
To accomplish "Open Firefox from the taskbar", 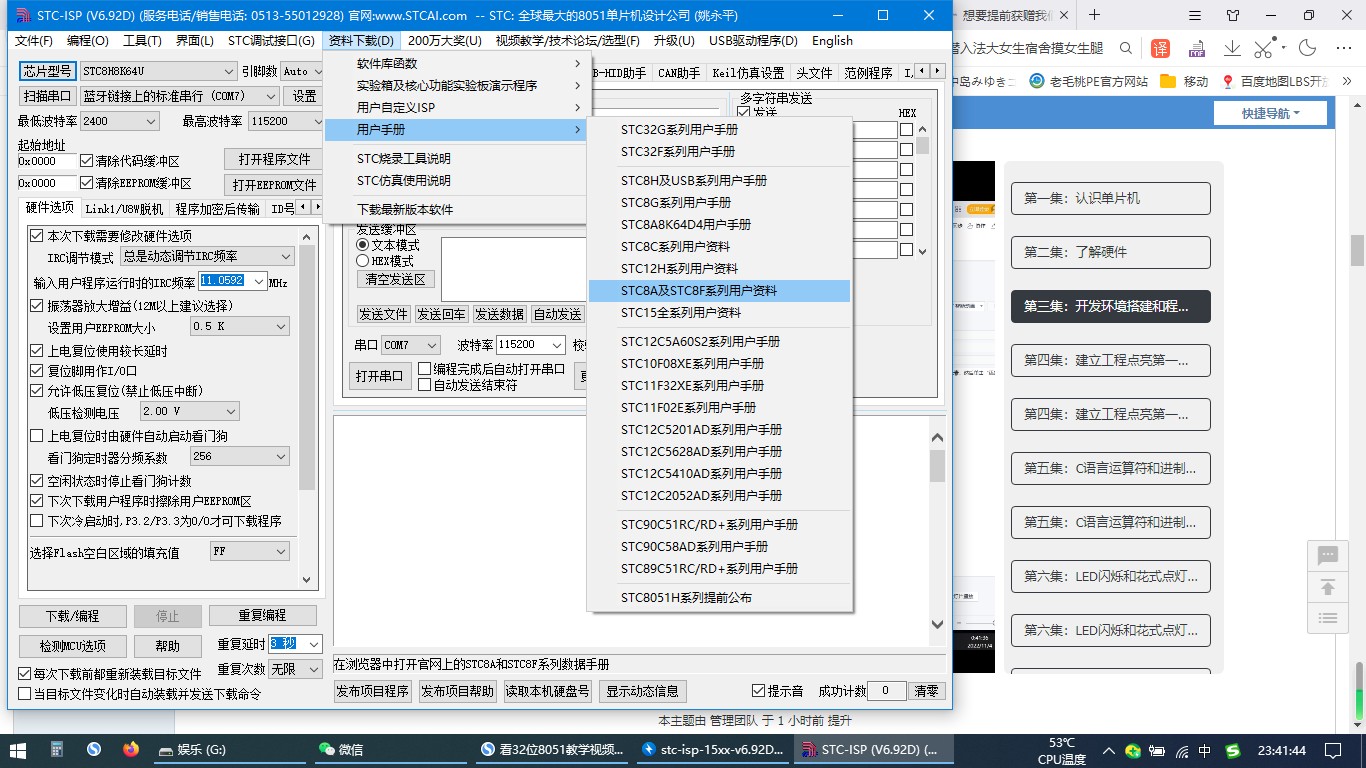I will (131, 749).
